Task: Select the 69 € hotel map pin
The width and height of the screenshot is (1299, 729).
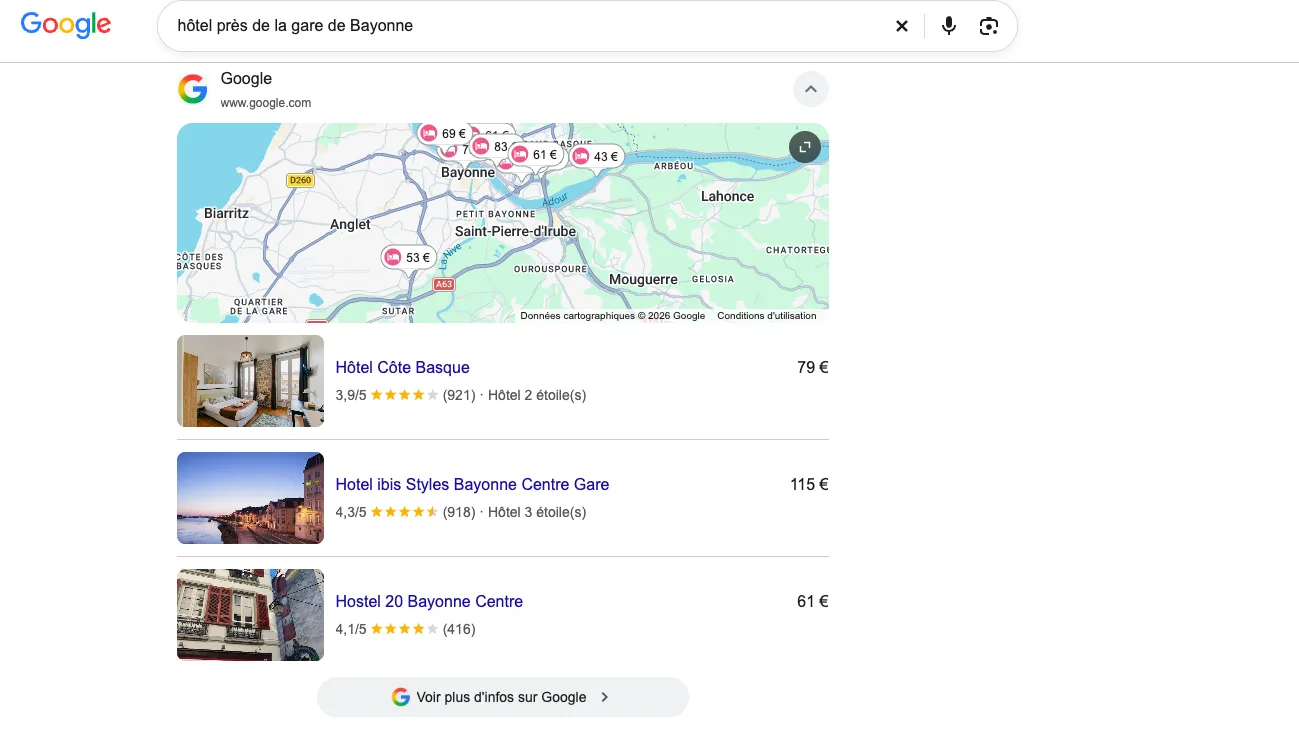Action: click(443, 134)
